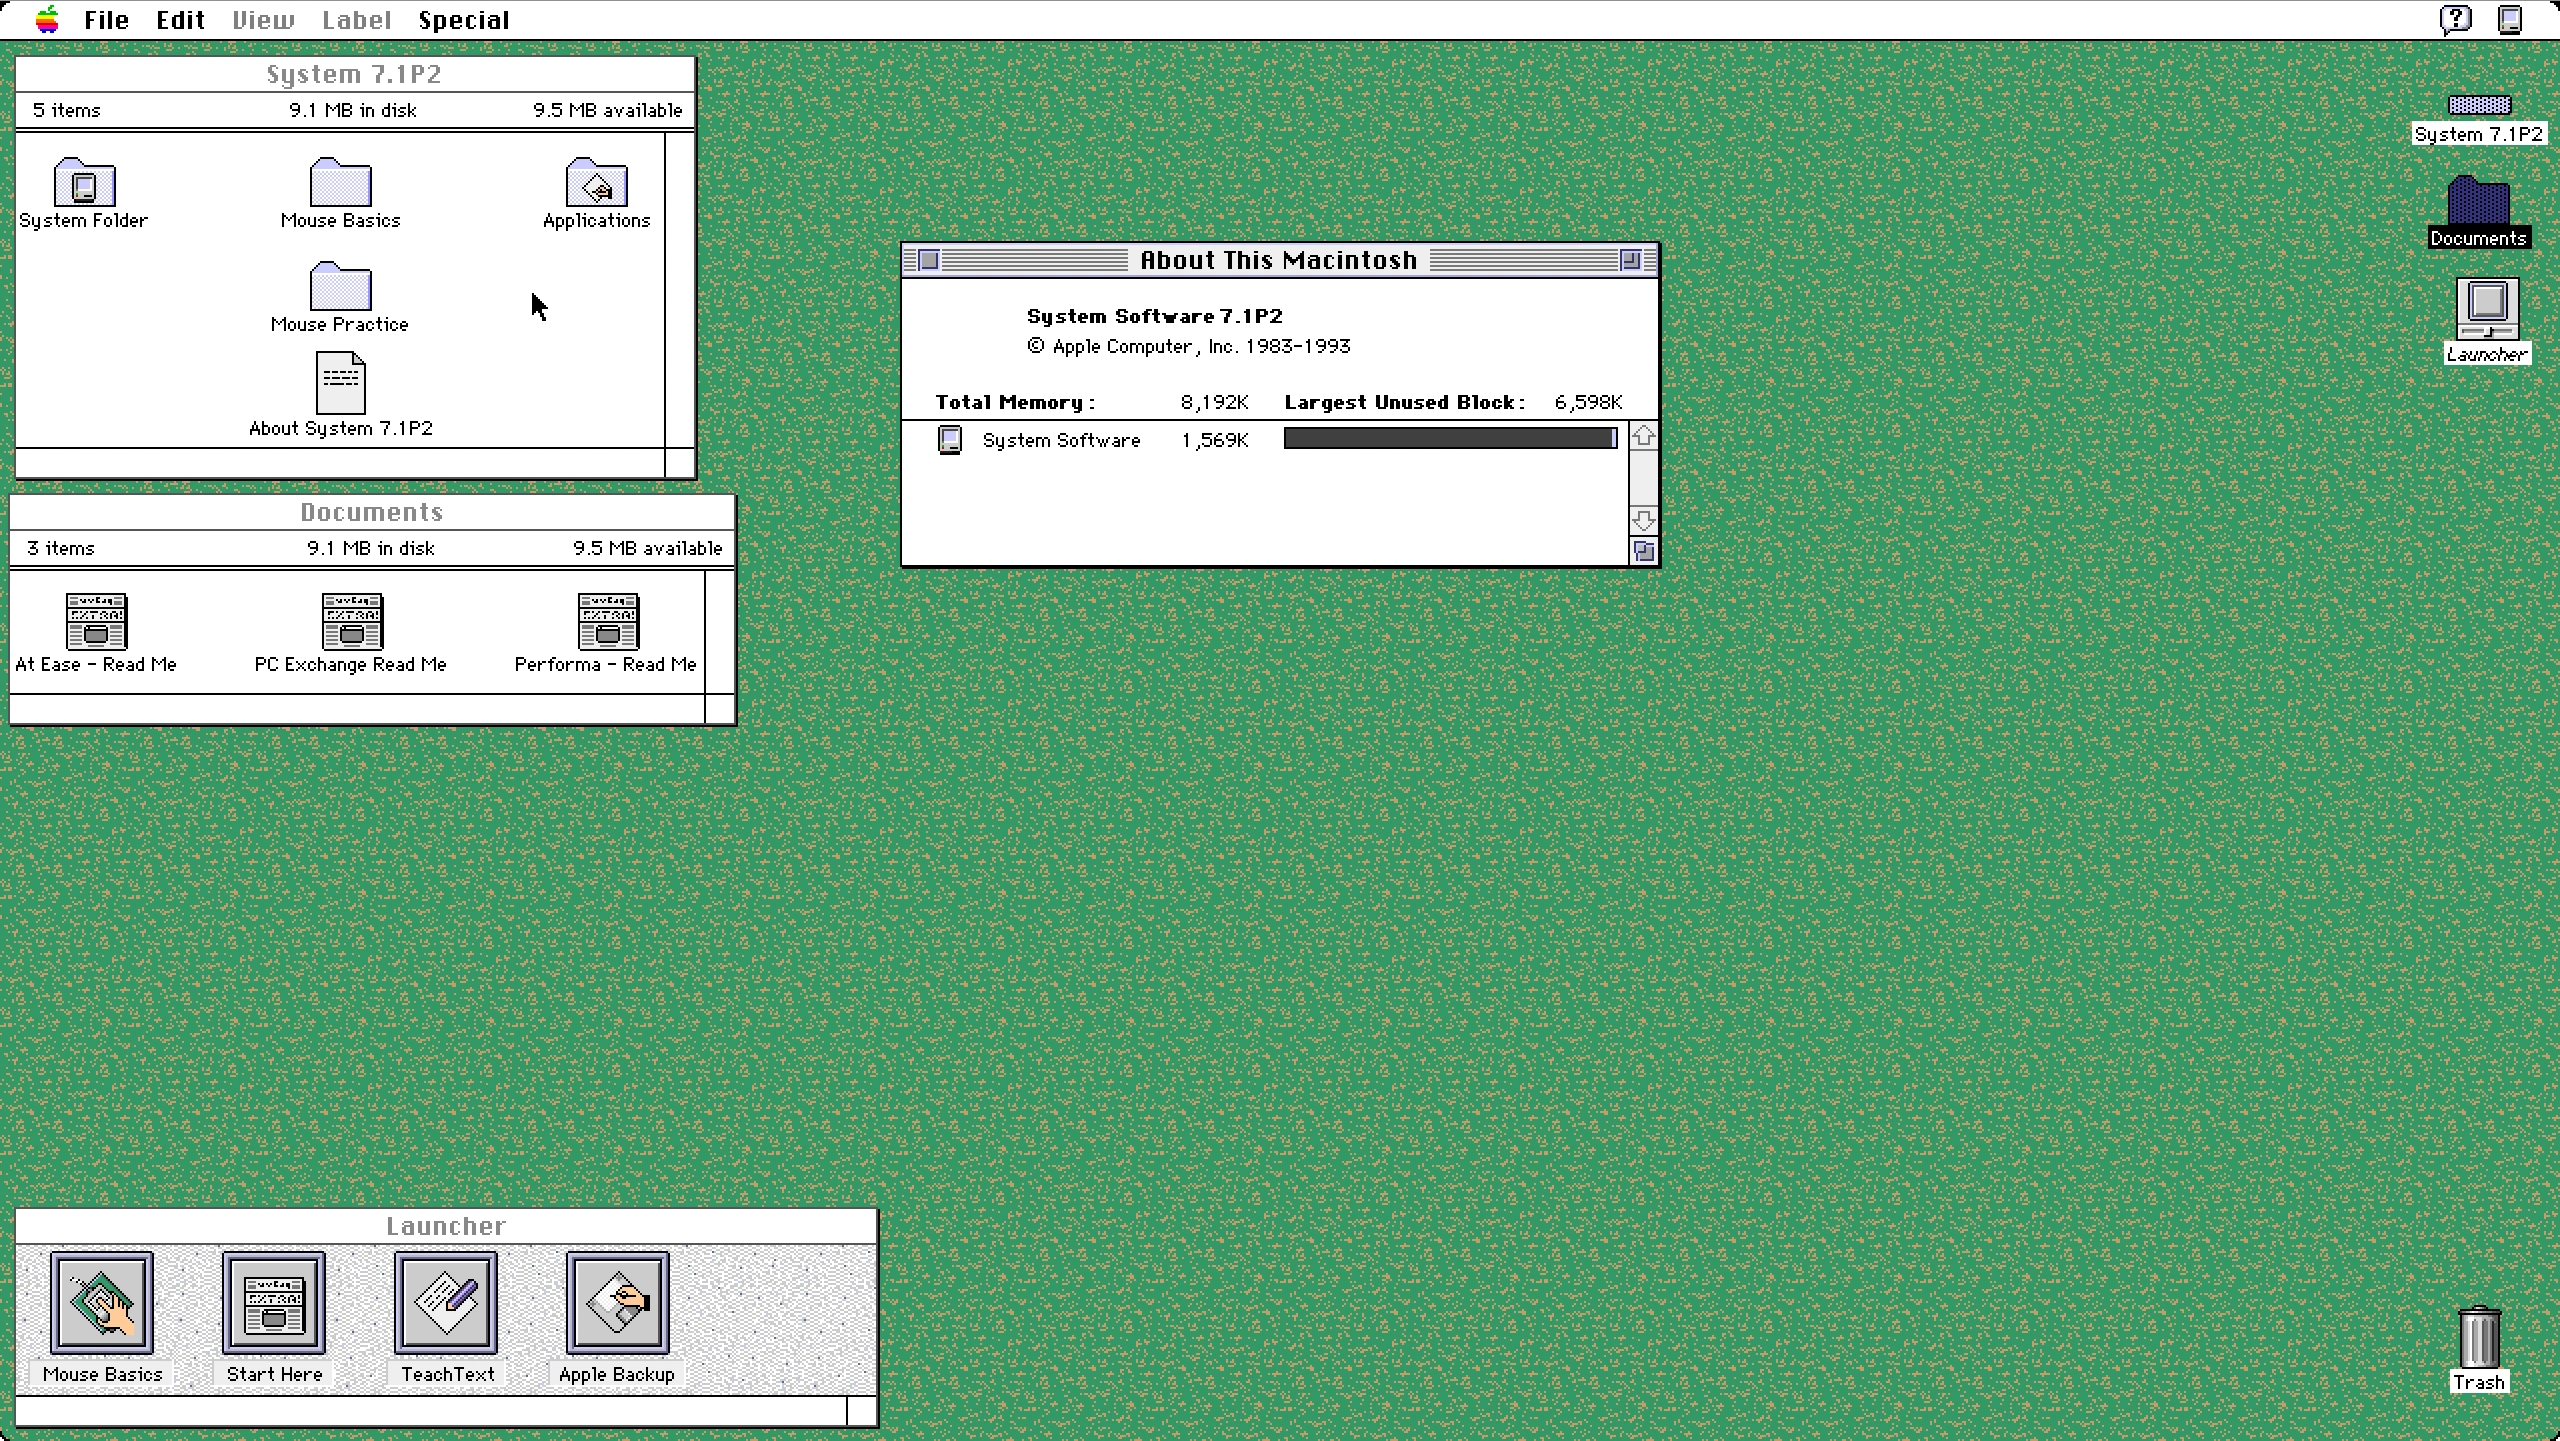The width and height of the screenshot is (2560, 1441).
Task: Open the File menu
Action: pyautogui.click(x=106, y=20)
